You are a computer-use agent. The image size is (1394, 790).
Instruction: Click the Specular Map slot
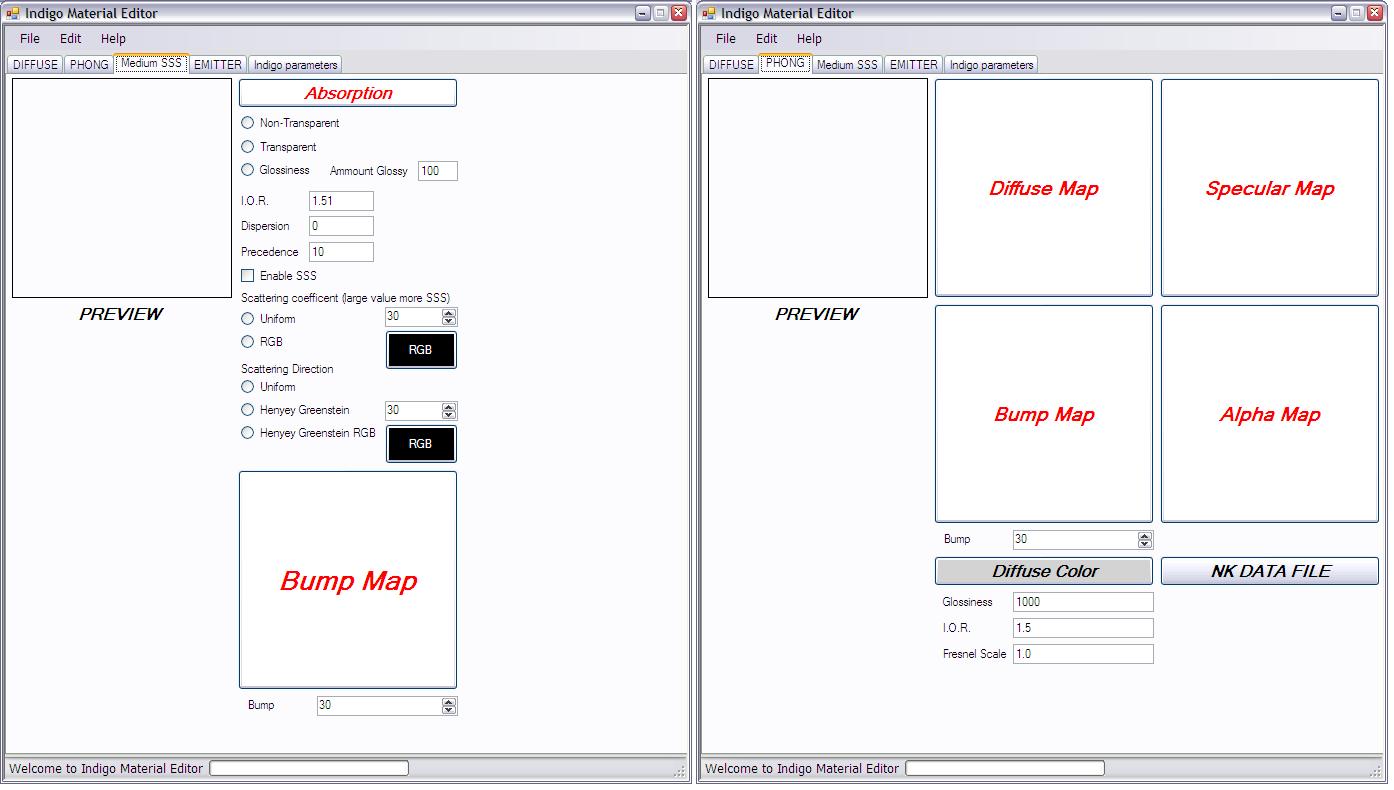pos(1269,188)
